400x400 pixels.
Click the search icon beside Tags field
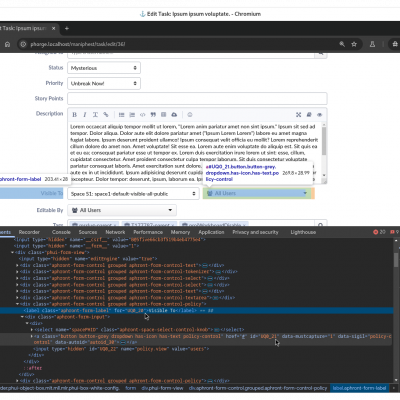[x=320, y=225]
